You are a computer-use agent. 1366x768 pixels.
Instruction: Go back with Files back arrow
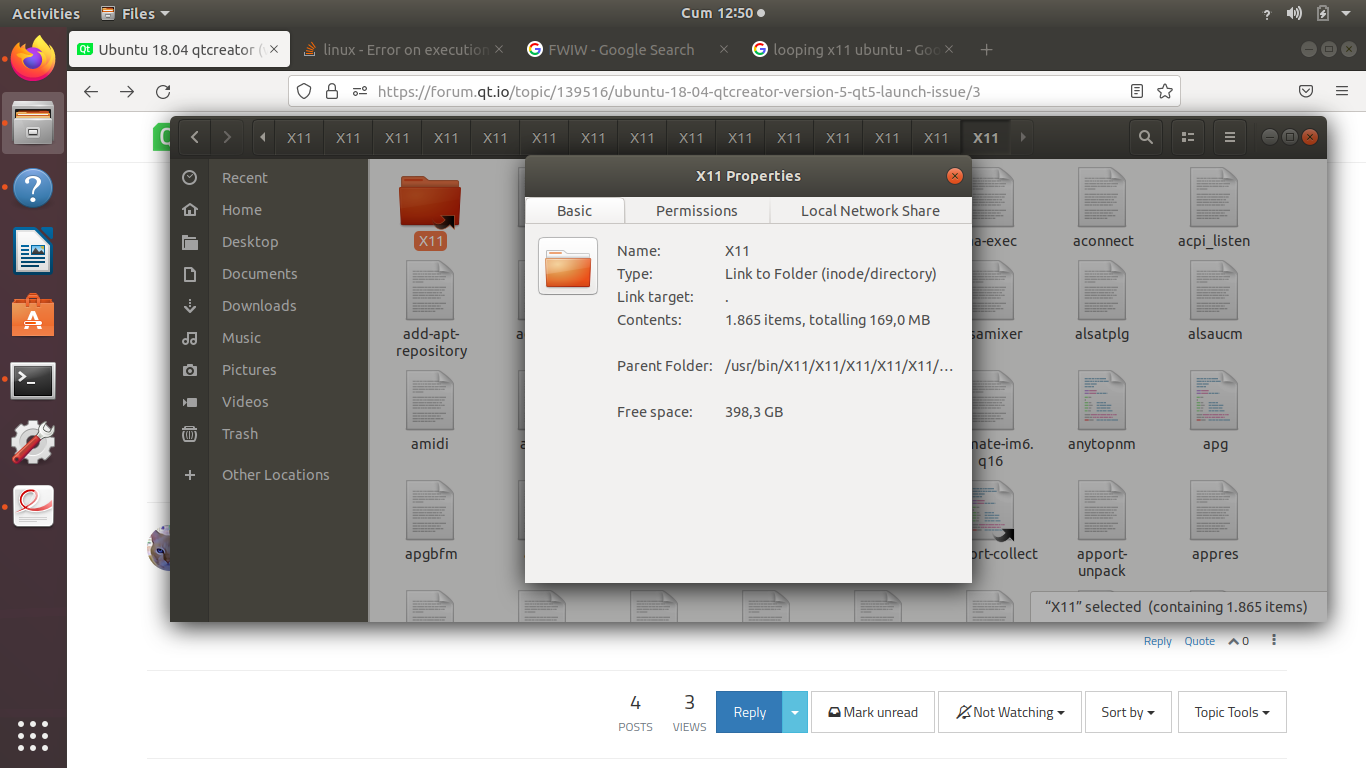tap(194, 137)
